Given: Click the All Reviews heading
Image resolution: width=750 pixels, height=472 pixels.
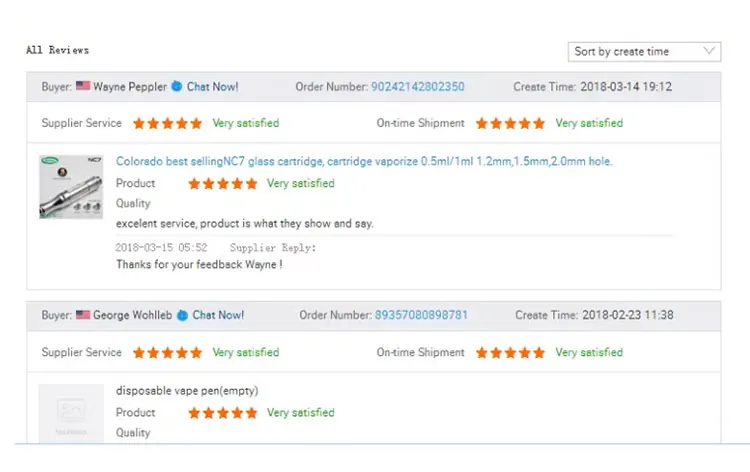Looking at the screenshot, I should point(57,50).
